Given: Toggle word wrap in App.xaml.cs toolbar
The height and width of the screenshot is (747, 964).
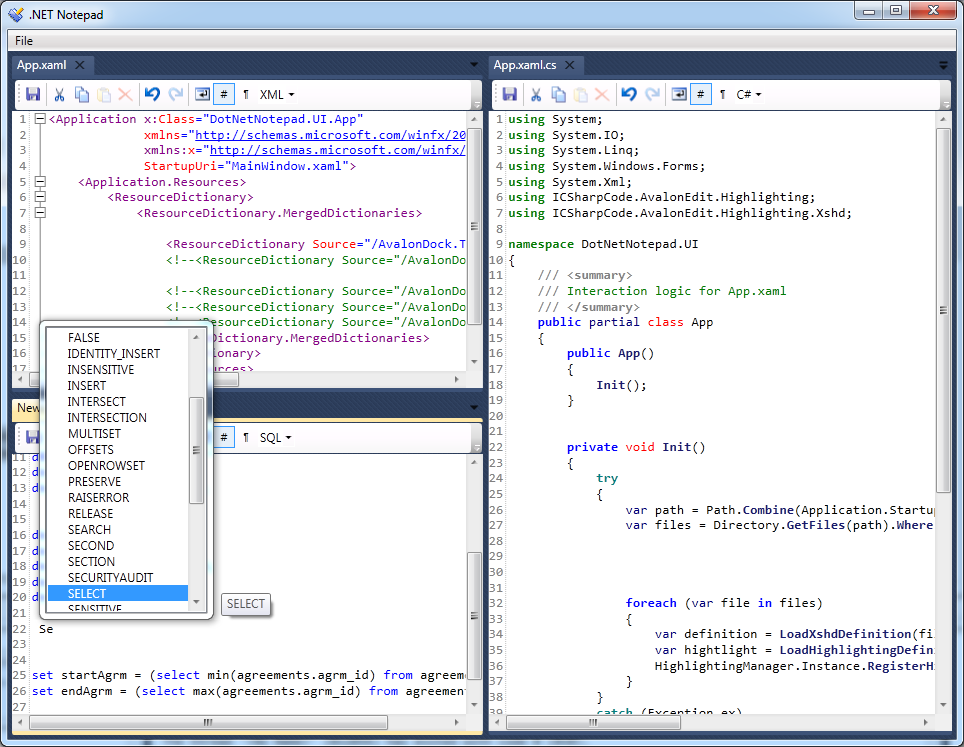Looking at the screenshot, I should pyautogui.click(x=679, y=94).
